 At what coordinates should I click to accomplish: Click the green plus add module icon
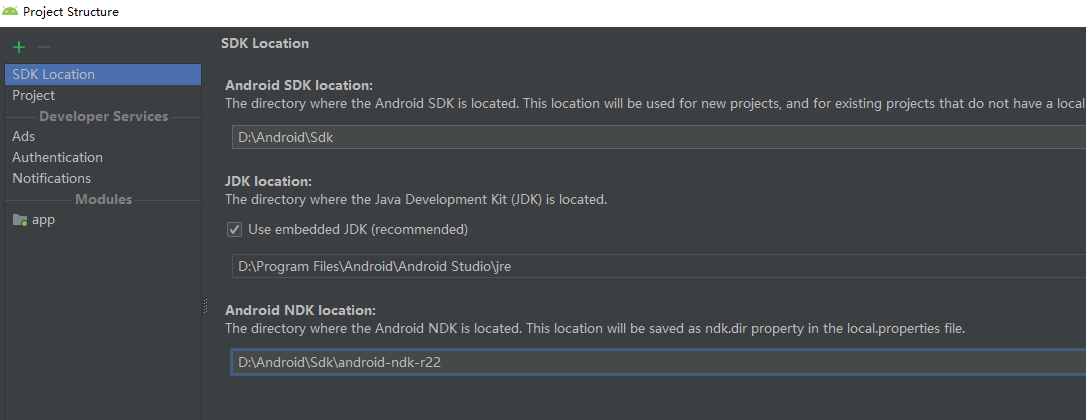[x=19, y=47]
